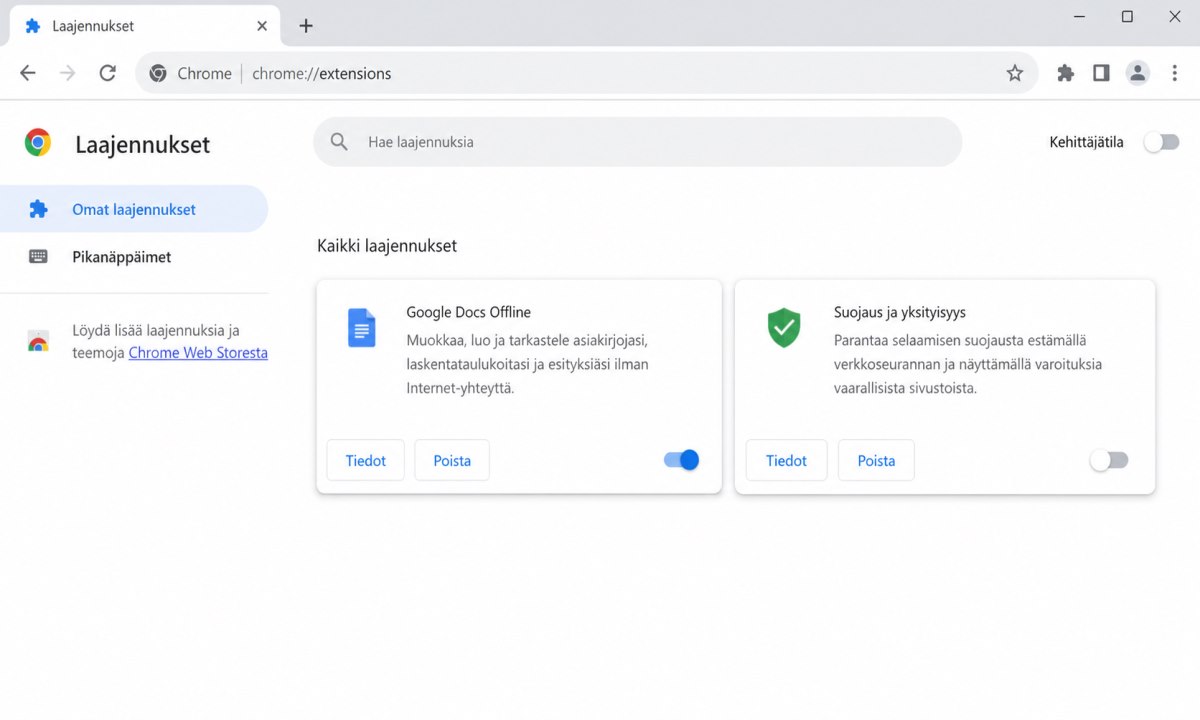Image resolution: width=1200 pixels, height=720 pixels.
Task: Click the Kehittäjätila label
Action: point(1086,142)
